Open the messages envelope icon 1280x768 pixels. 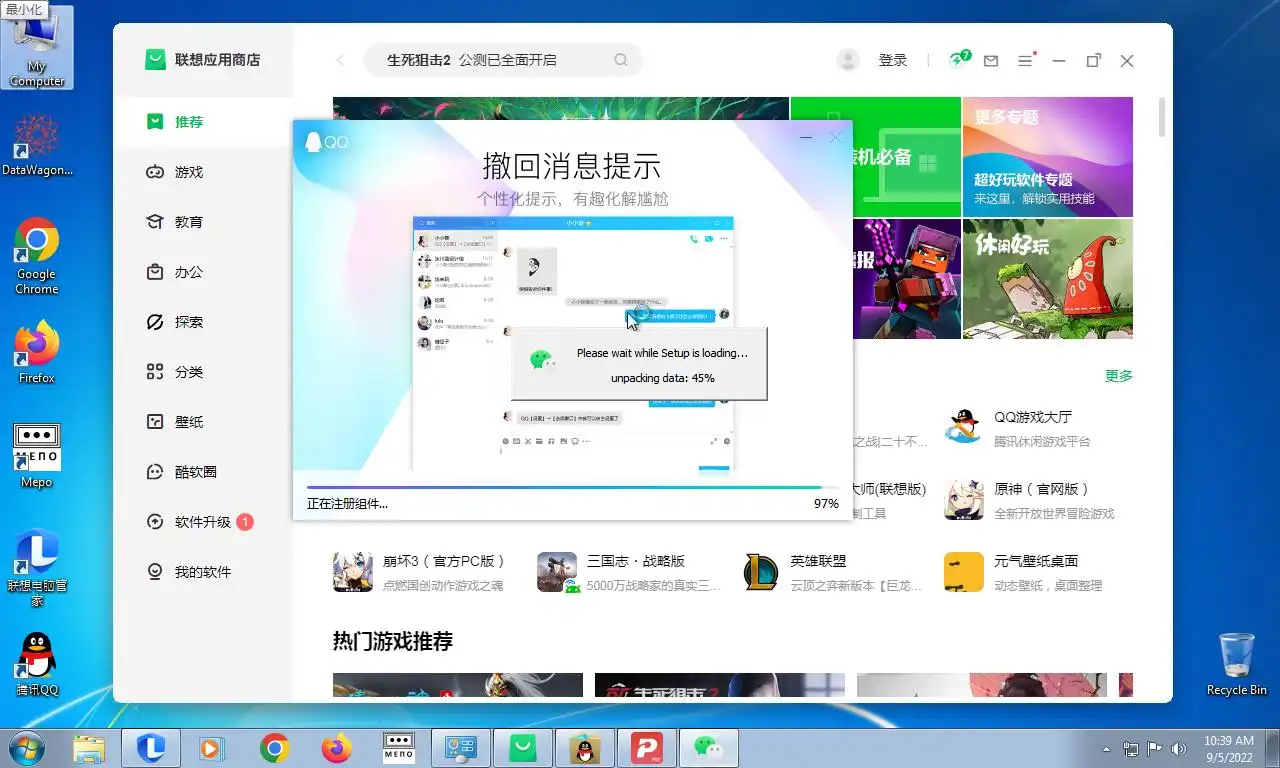tap(991, 61)
